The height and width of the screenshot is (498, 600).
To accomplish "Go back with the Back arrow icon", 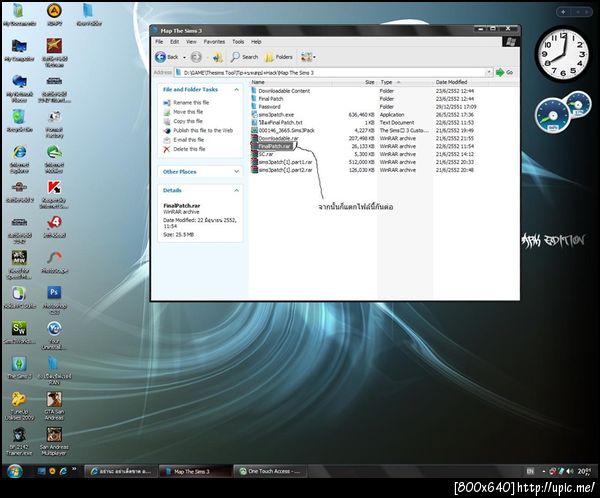I will (160, 57).
